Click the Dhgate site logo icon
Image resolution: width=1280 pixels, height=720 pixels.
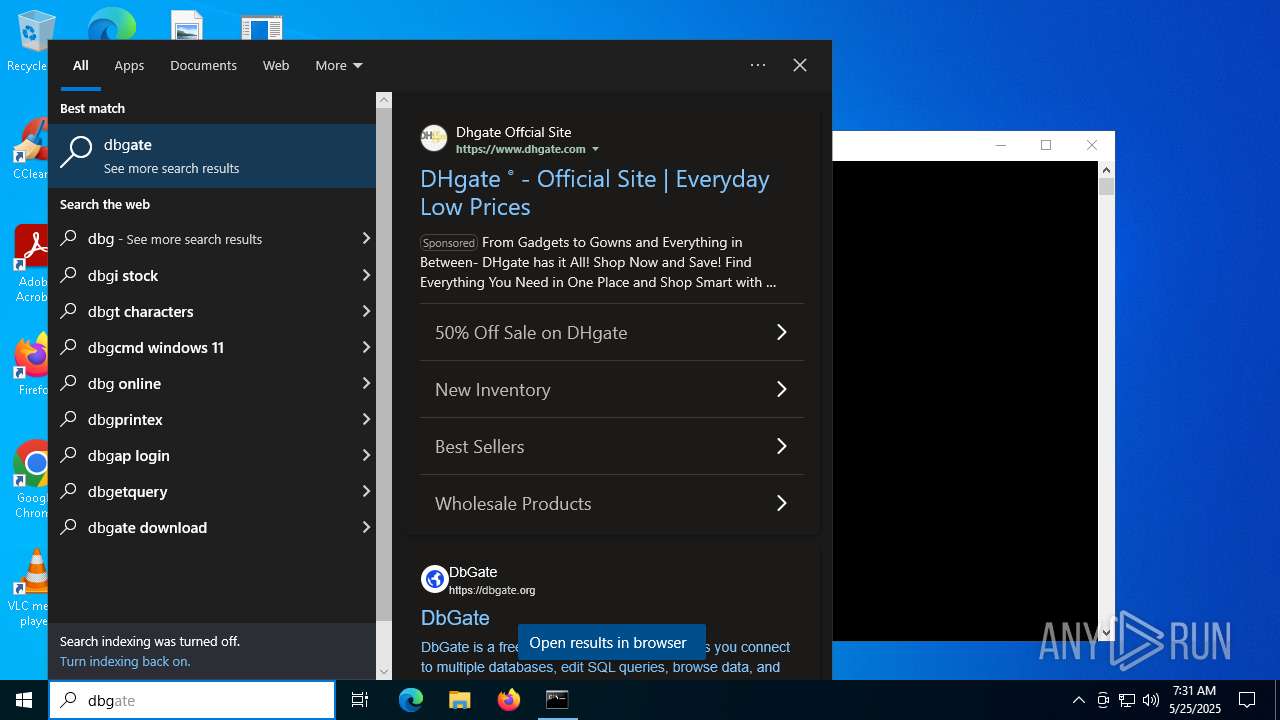point(434,138)
